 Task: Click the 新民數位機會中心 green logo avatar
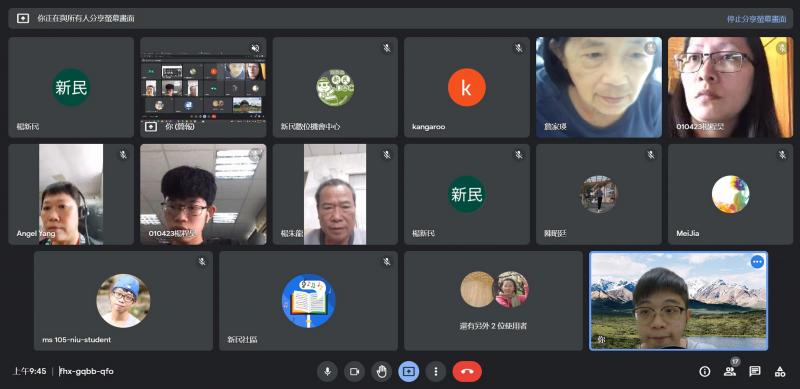click(335, 87)
